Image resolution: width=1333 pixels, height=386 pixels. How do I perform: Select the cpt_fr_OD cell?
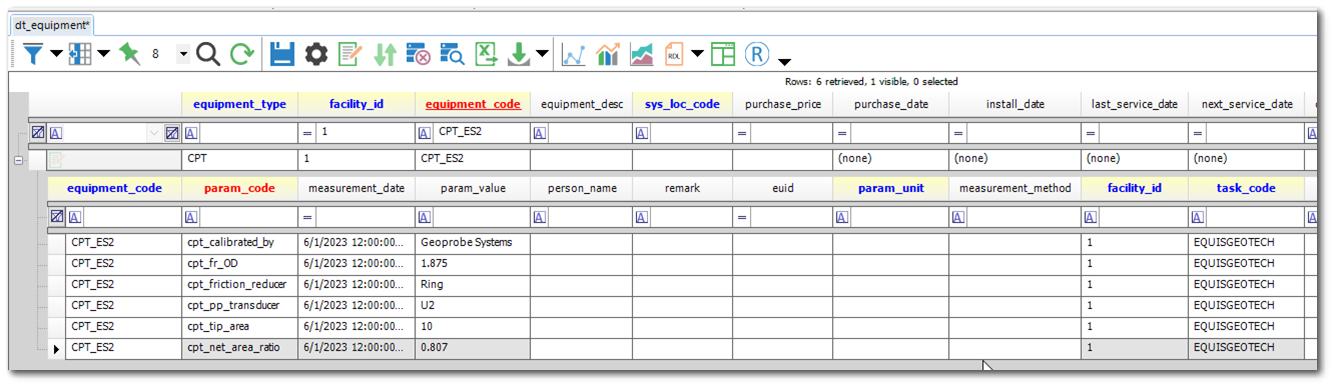coord(240,263)
